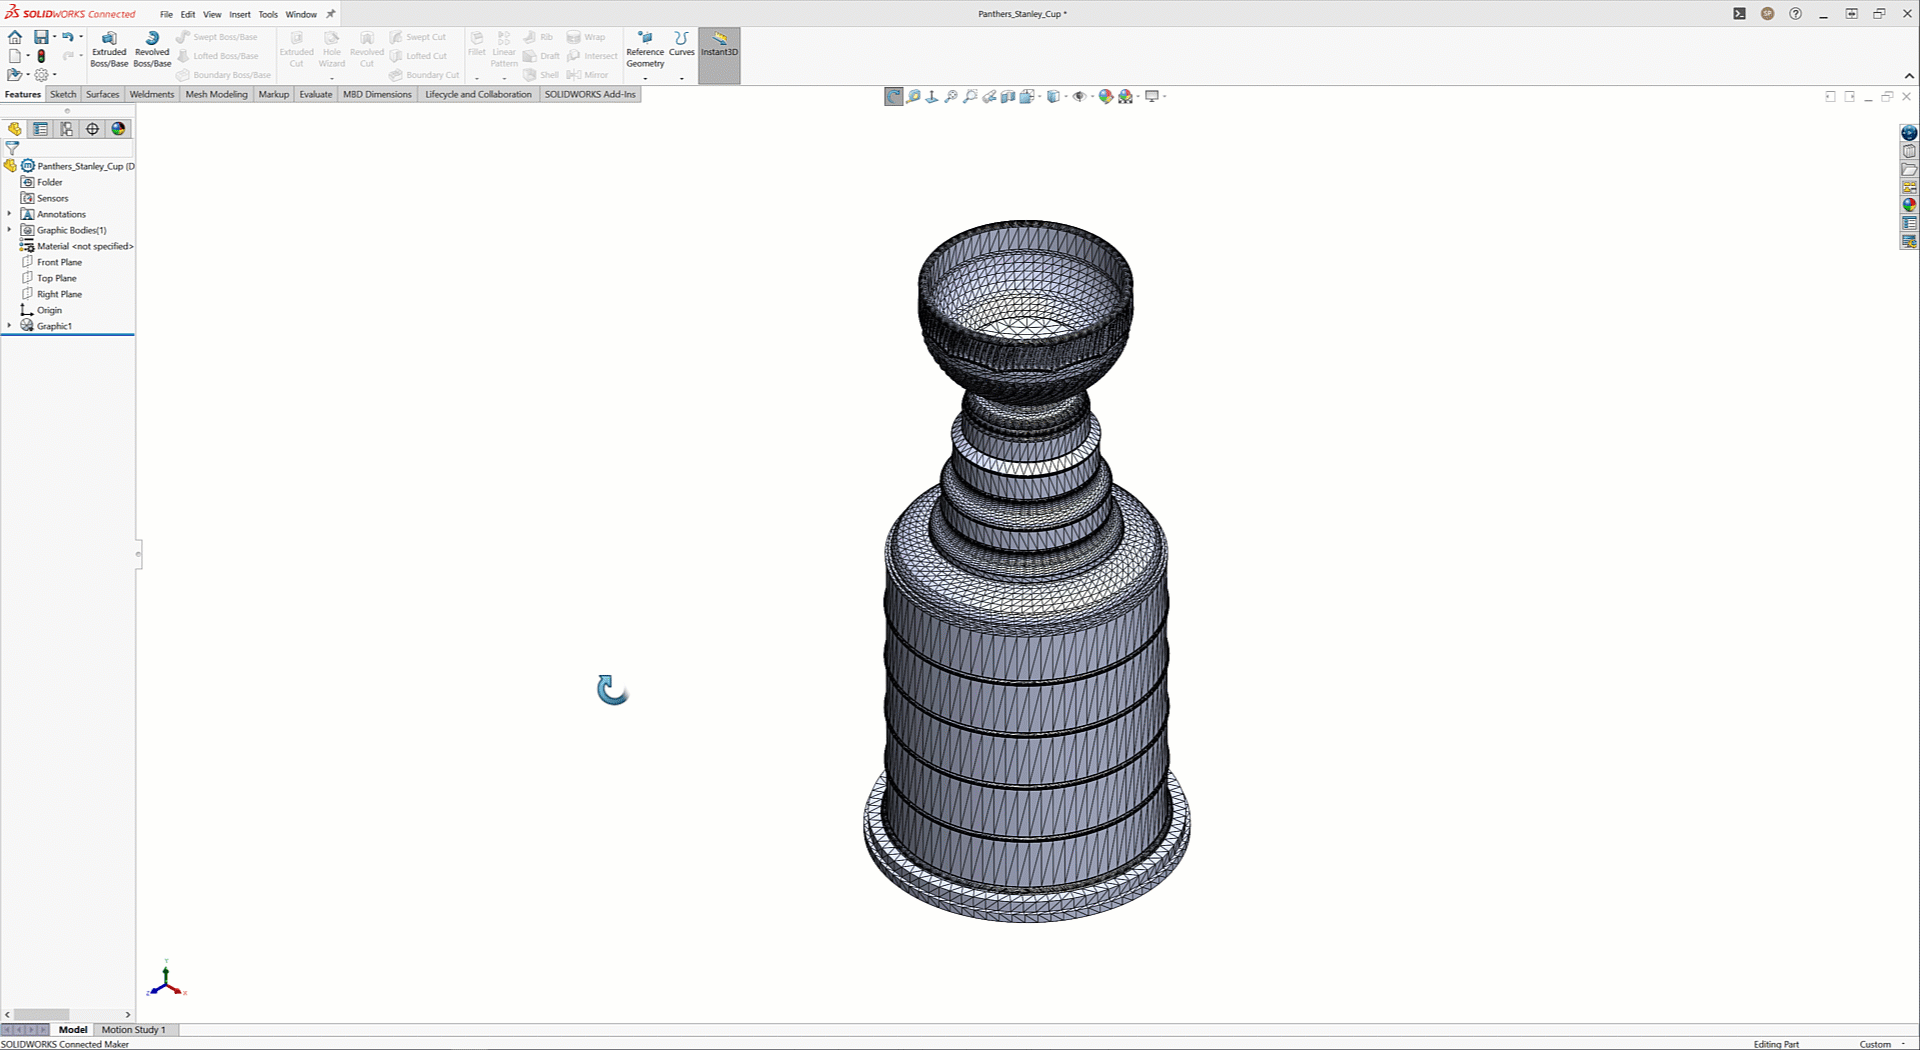Switch to the Motion Study 1 tab
The width and height of the screenshot is (1920, 1050).
tap(133, 1029)
